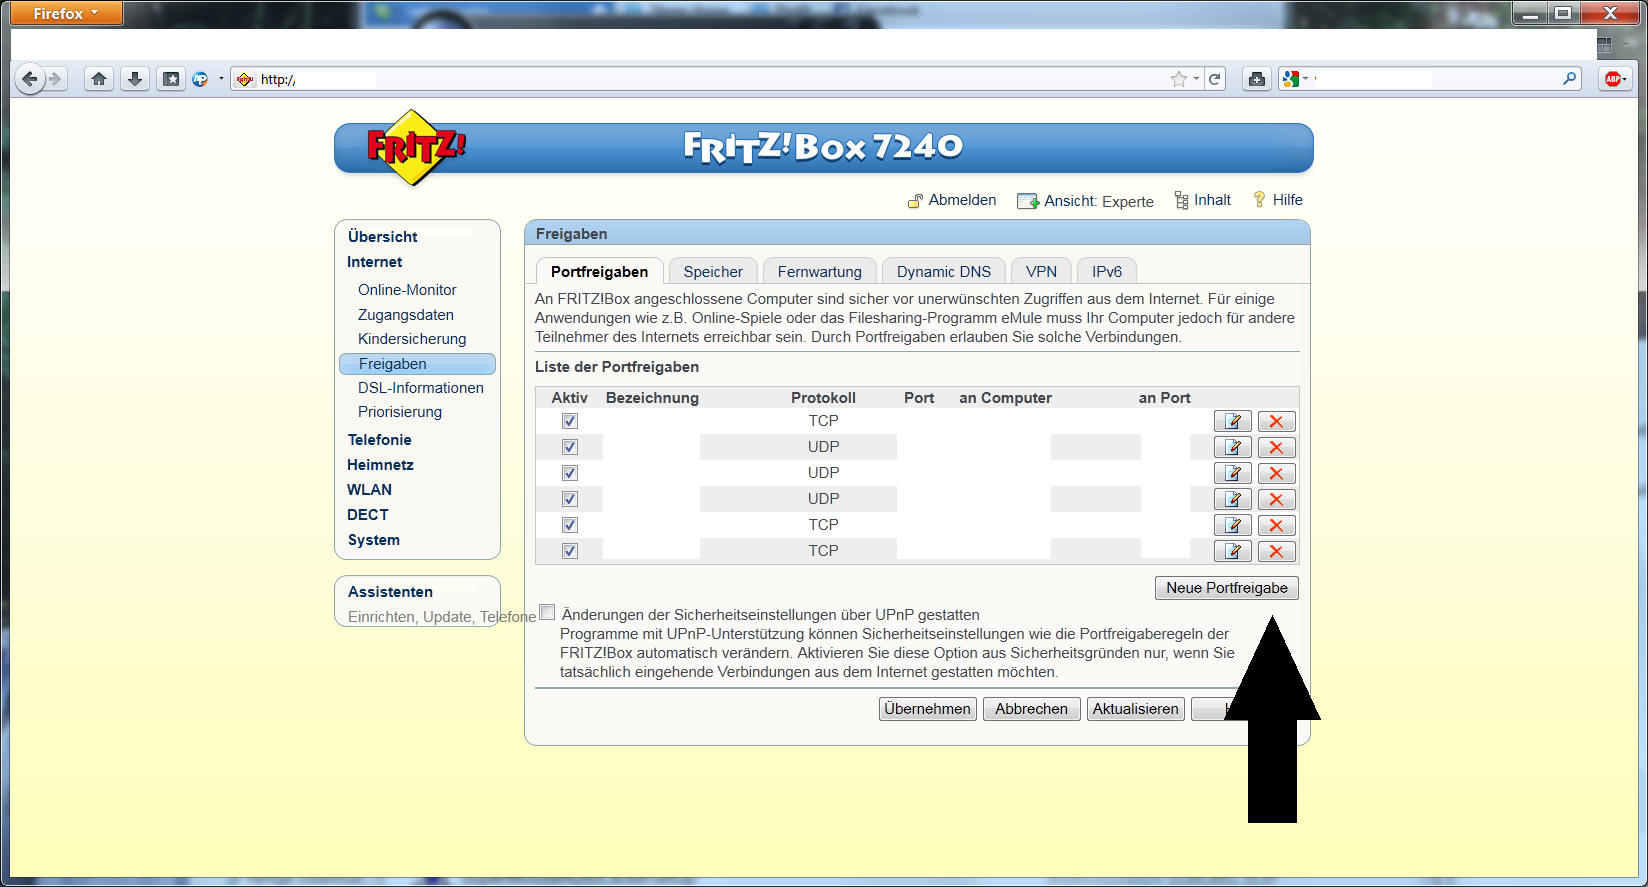The width and height of the screenshot is (1648, 887).
Task: Uncheck Aktiv for last TCP row
Action: tap(570, 551)
